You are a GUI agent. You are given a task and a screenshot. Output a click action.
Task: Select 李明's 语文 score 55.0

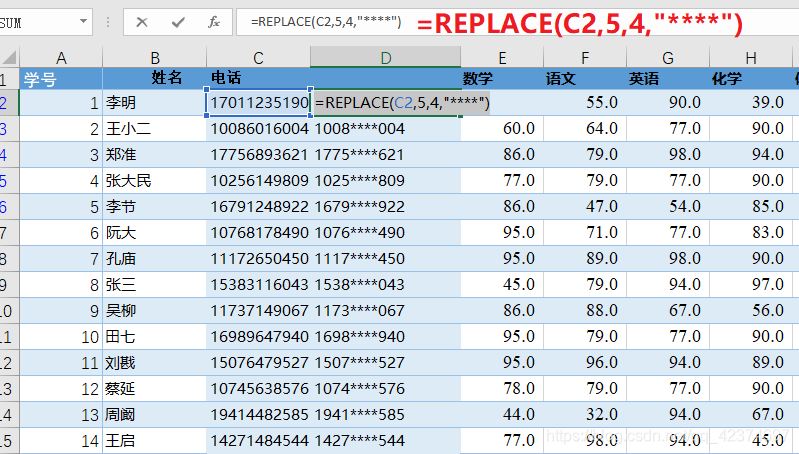[585, 103]
